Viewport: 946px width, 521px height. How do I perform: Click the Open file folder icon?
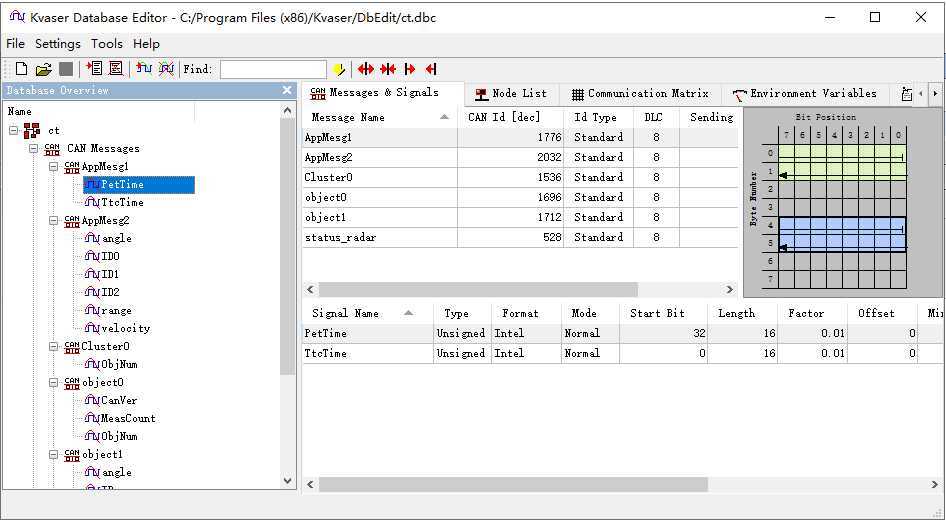(x=43, y=69)
